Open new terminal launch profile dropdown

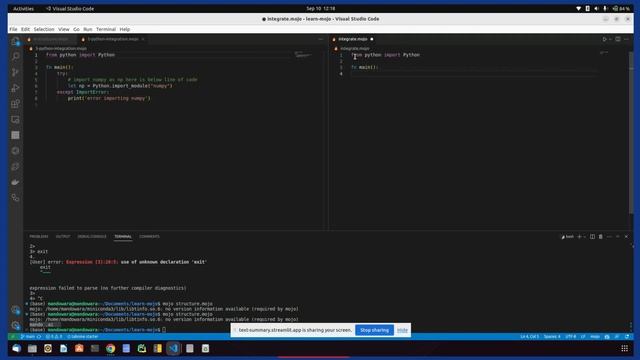(584, 237)
